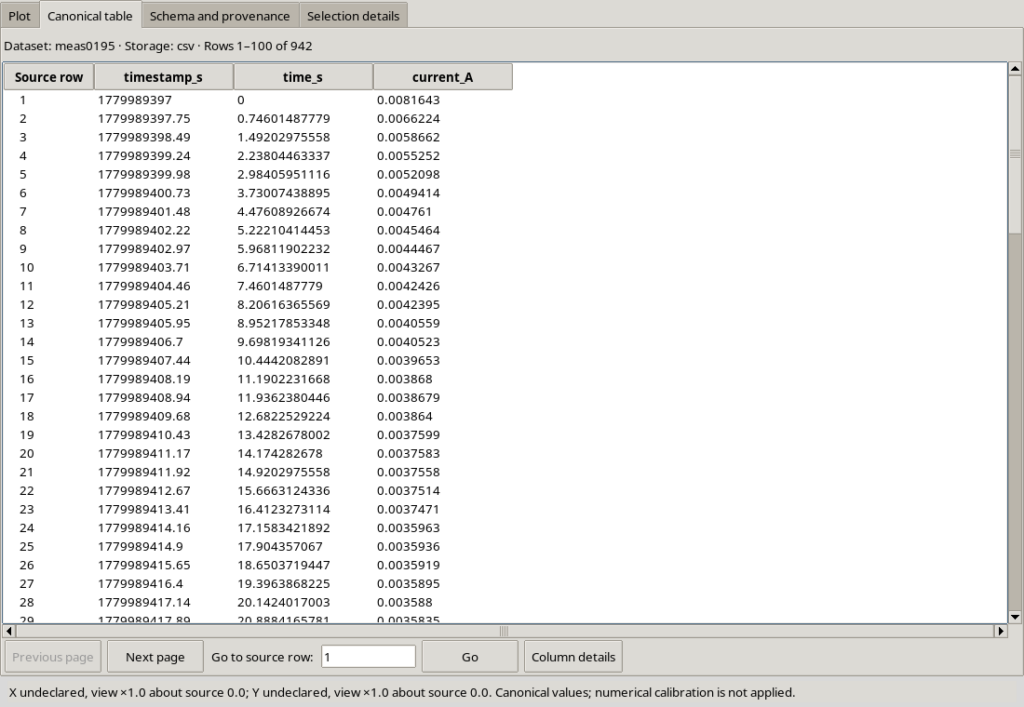
Task: Select timestamp 1779989410.43
Action: click(x=144, y=435)
